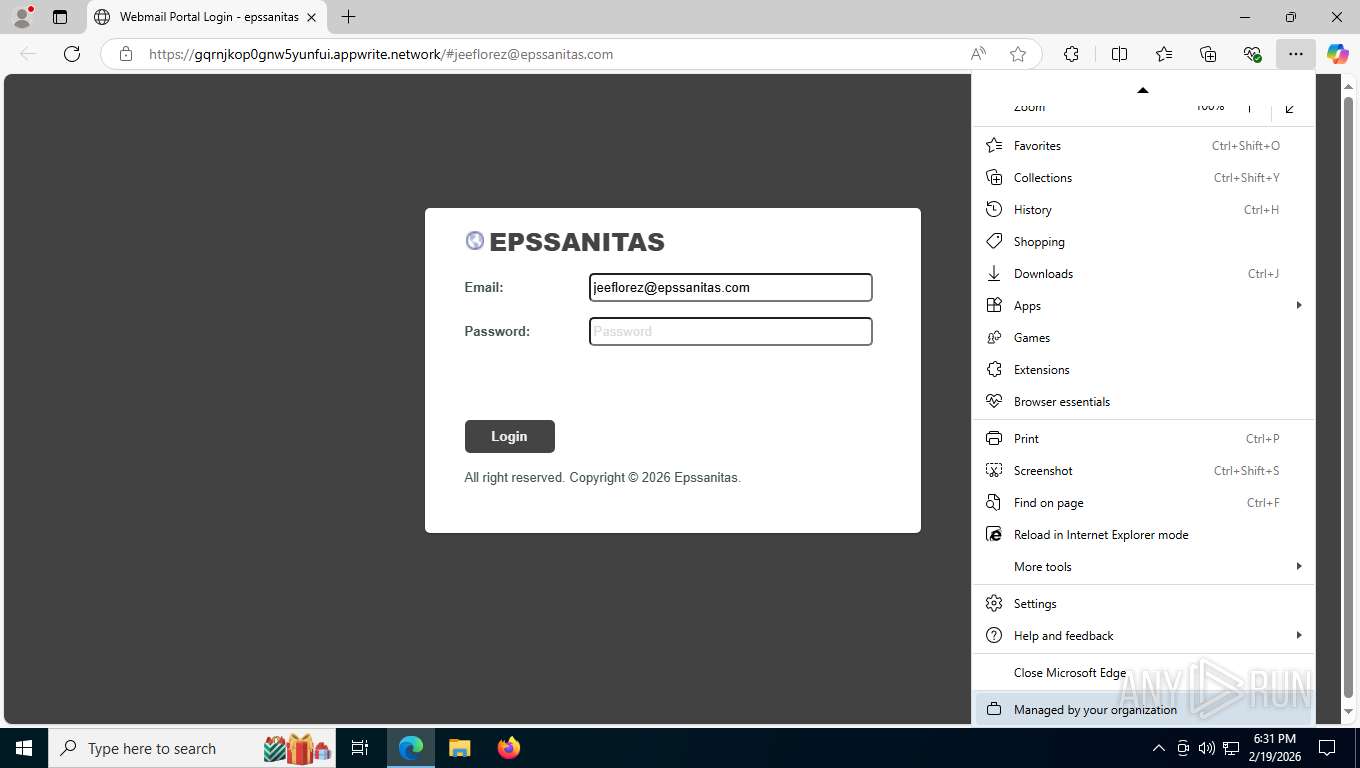This screenshot has height=768, width=1360.
Task: Expand the Apps submenu
Action: tap(1143, 306)
